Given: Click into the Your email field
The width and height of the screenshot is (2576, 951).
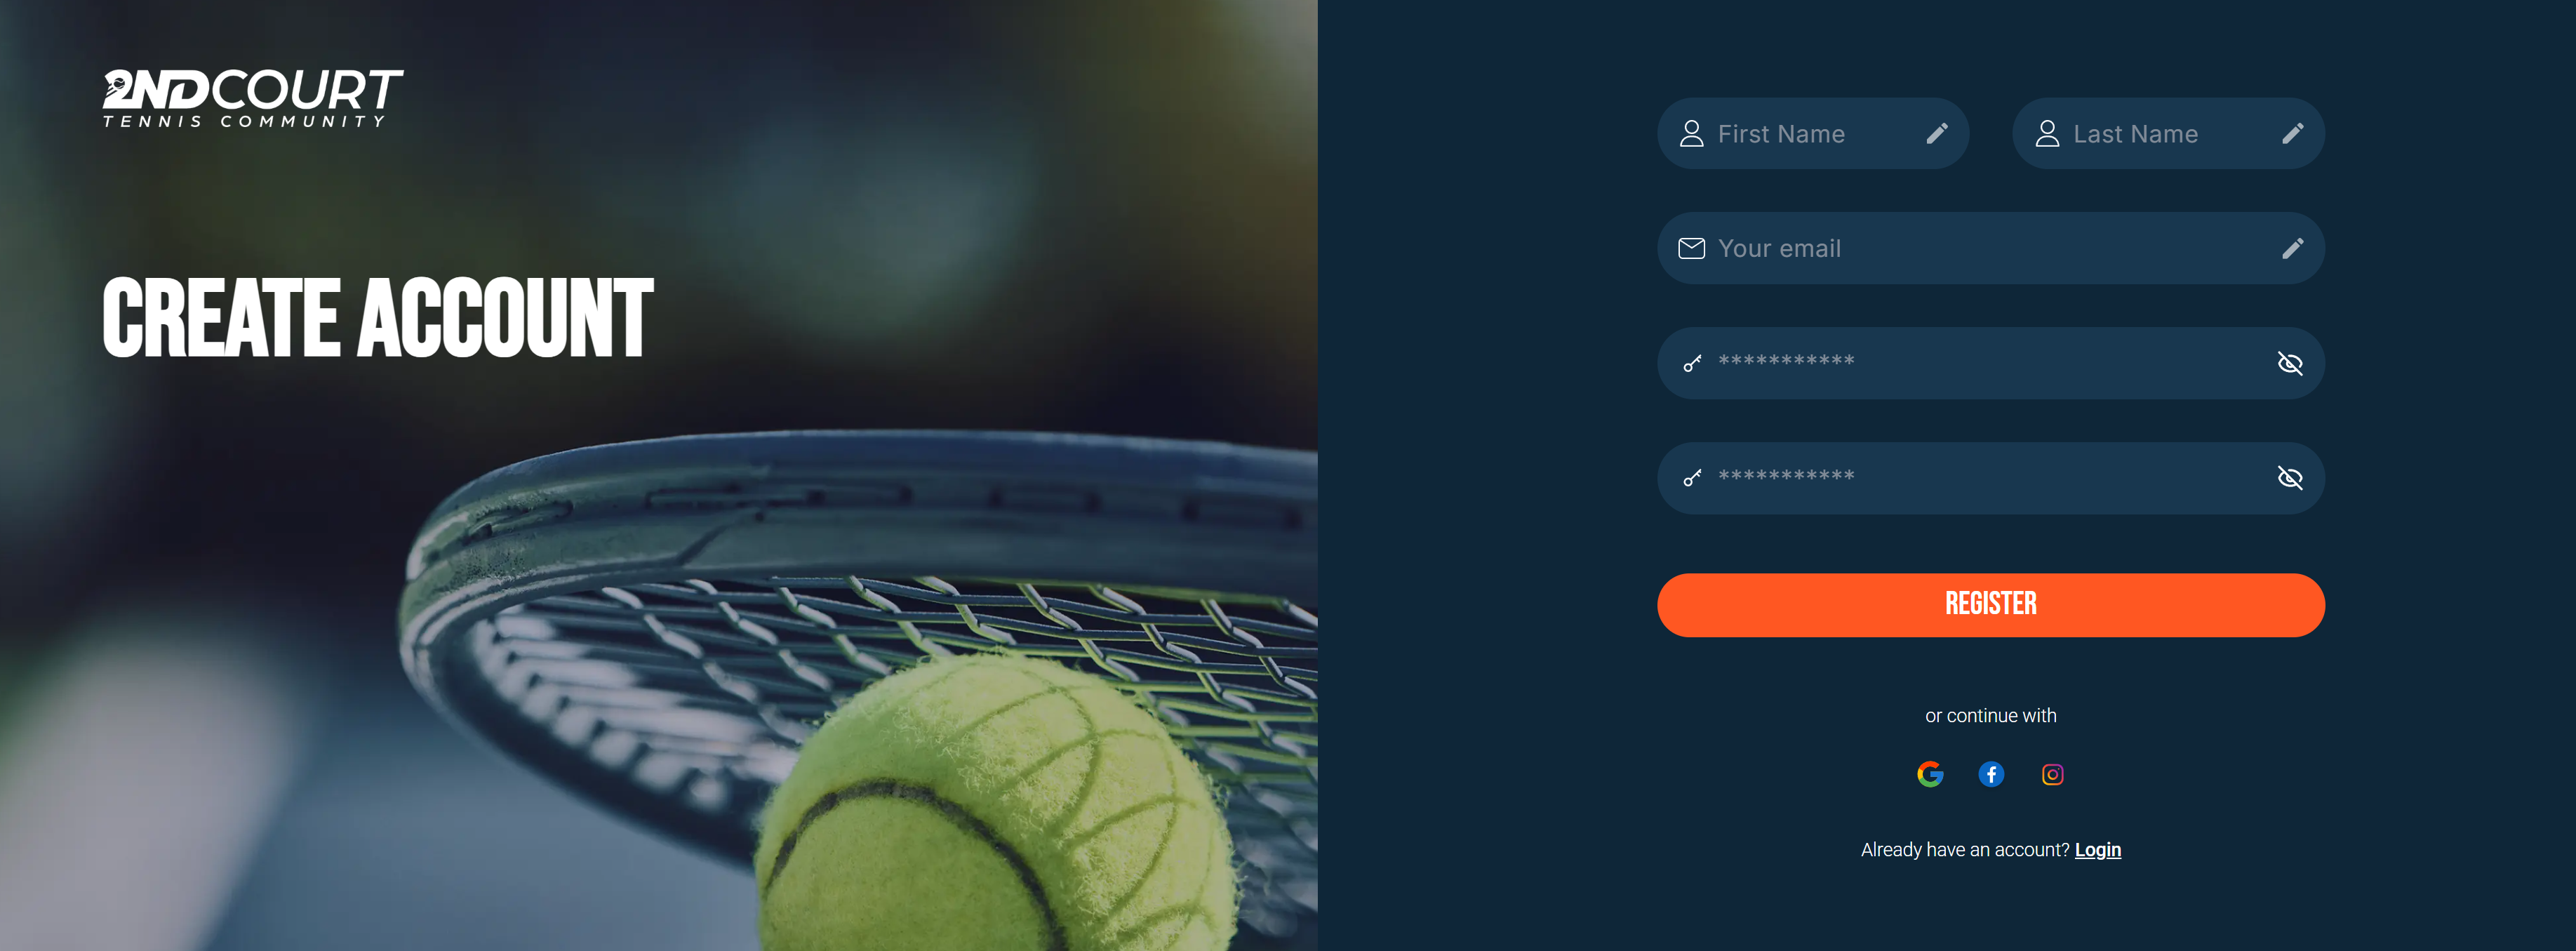Looking at the screenshot, I should click(1990, 248).
